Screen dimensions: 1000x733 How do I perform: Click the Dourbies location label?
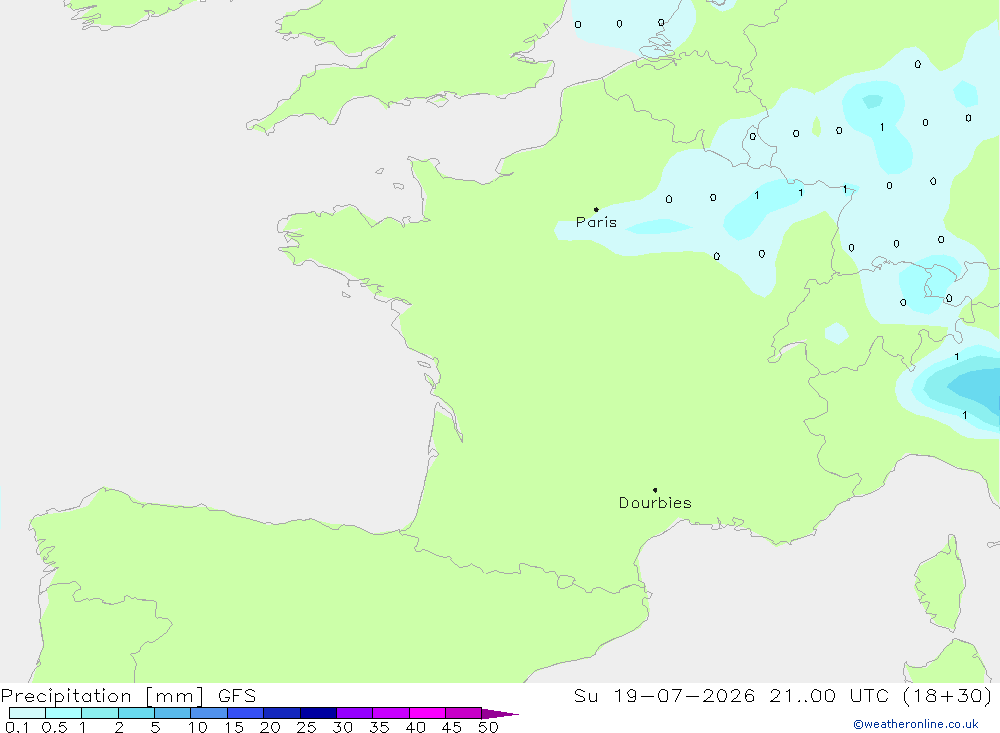click(x=655, y=503)
